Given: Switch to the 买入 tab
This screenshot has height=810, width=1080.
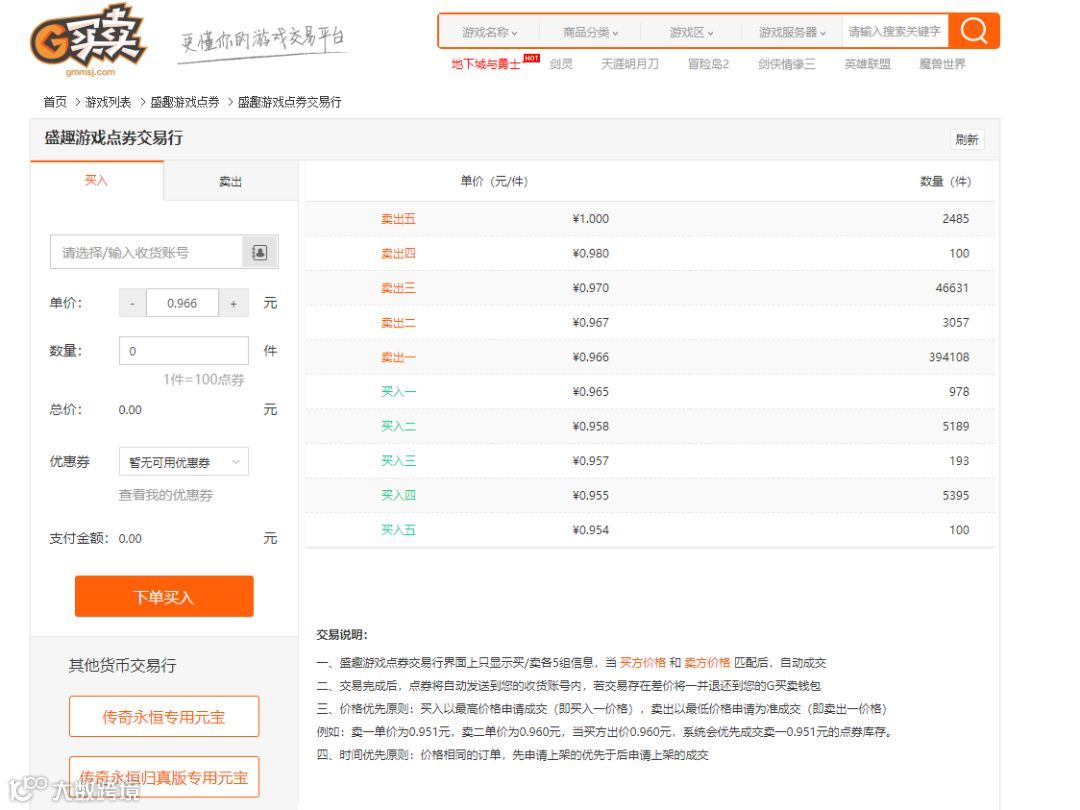Looking at the screenshot, I should pyautogui.click(x=96, y=180).
